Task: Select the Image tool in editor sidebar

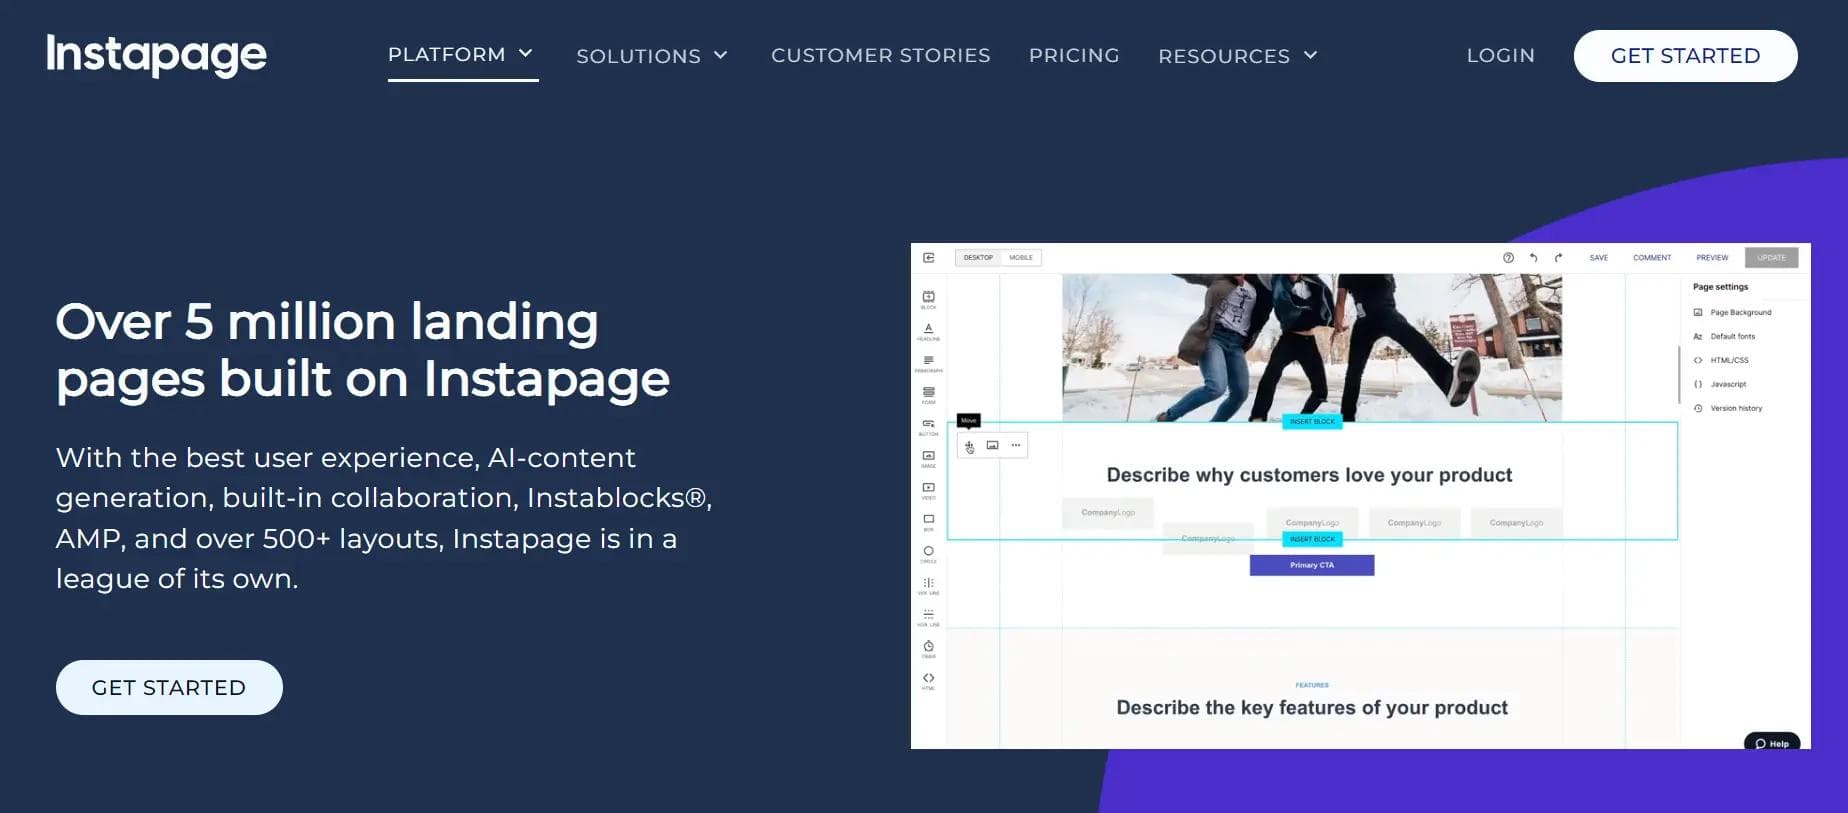Action: point(928,459)
